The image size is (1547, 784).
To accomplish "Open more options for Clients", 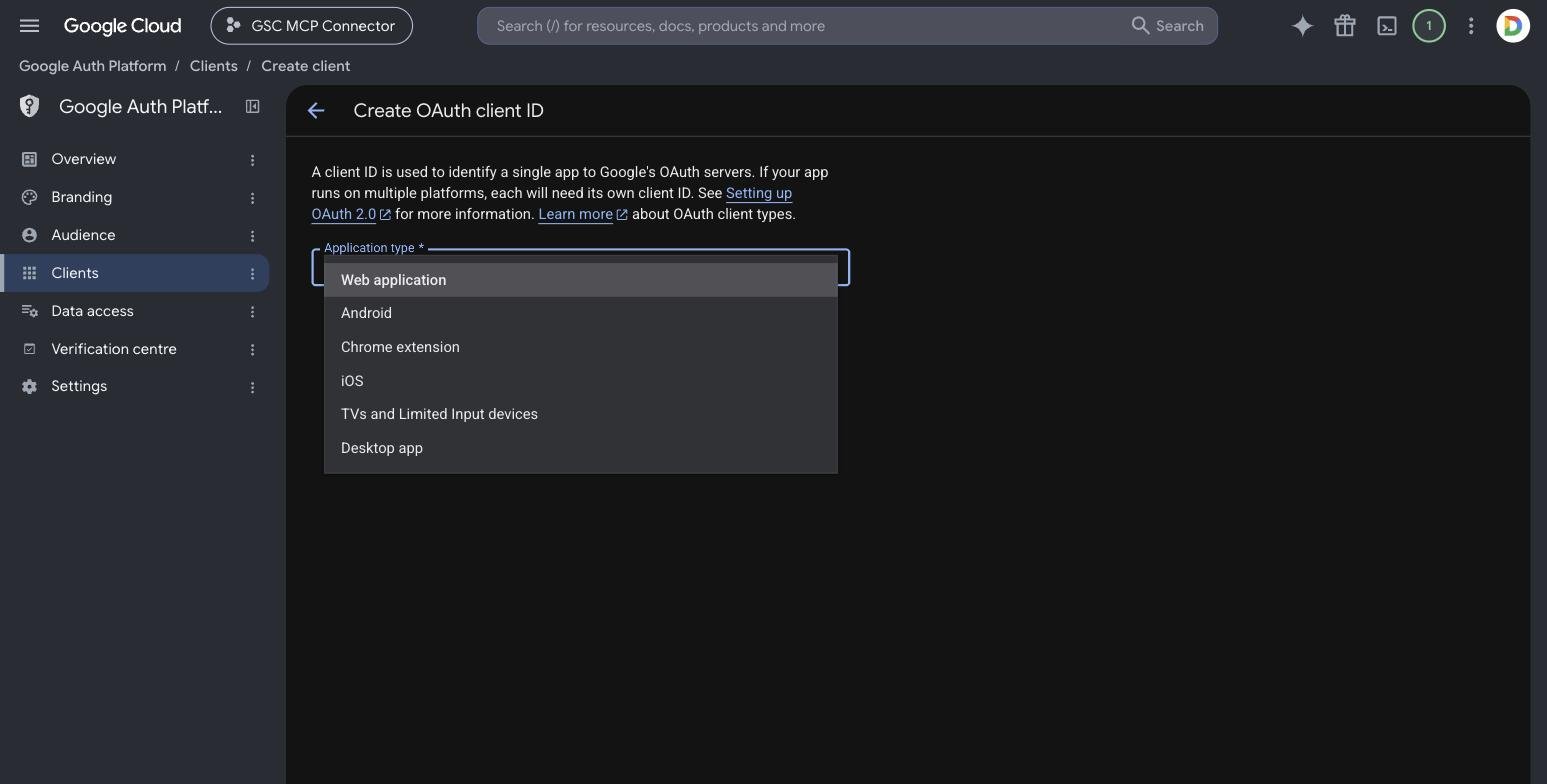I will pyautogui.click(x=253, y=274).
